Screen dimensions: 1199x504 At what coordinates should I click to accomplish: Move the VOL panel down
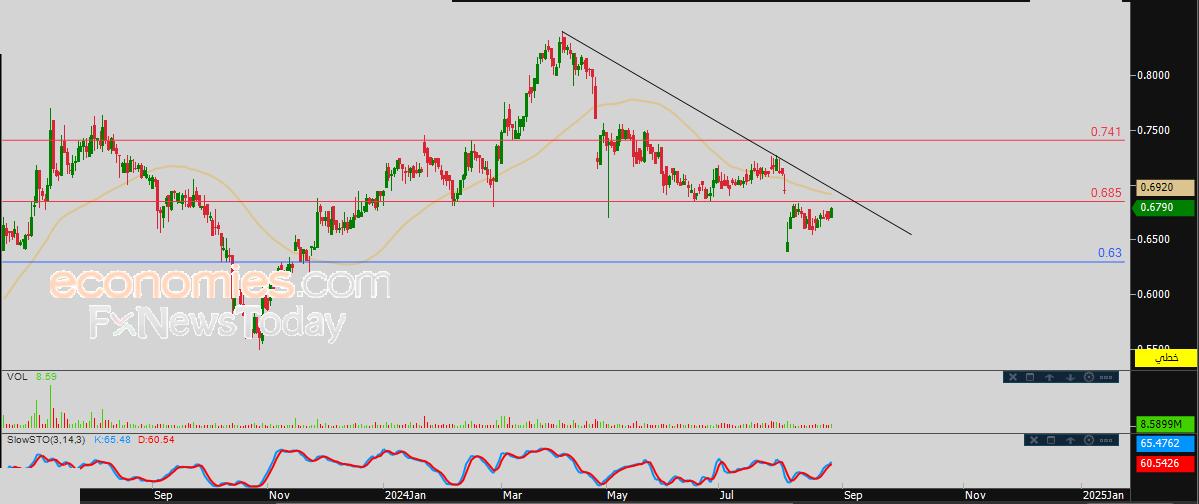(1069, 377)
